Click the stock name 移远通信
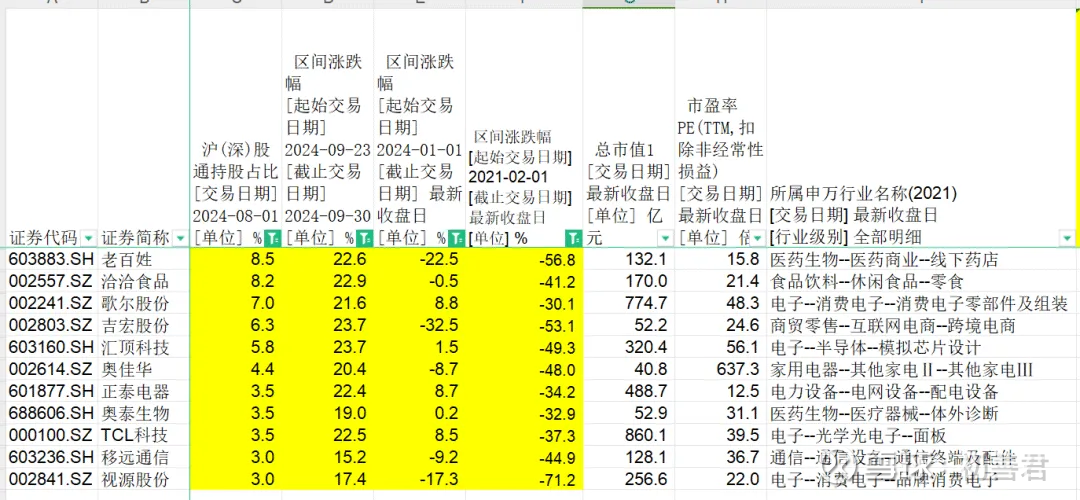The height and width of the screenshot is (500, 1080). point(135,458)
